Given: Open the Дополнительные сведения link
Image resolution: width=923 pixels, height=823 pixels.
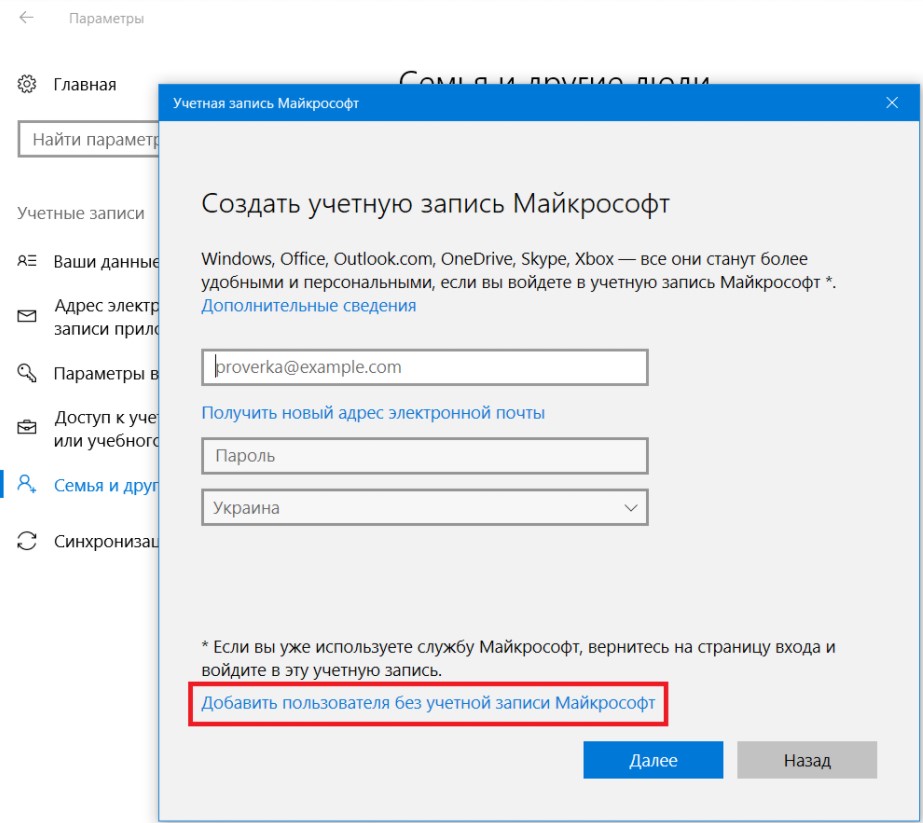Looking at the screenshot, I should point(308,306).
